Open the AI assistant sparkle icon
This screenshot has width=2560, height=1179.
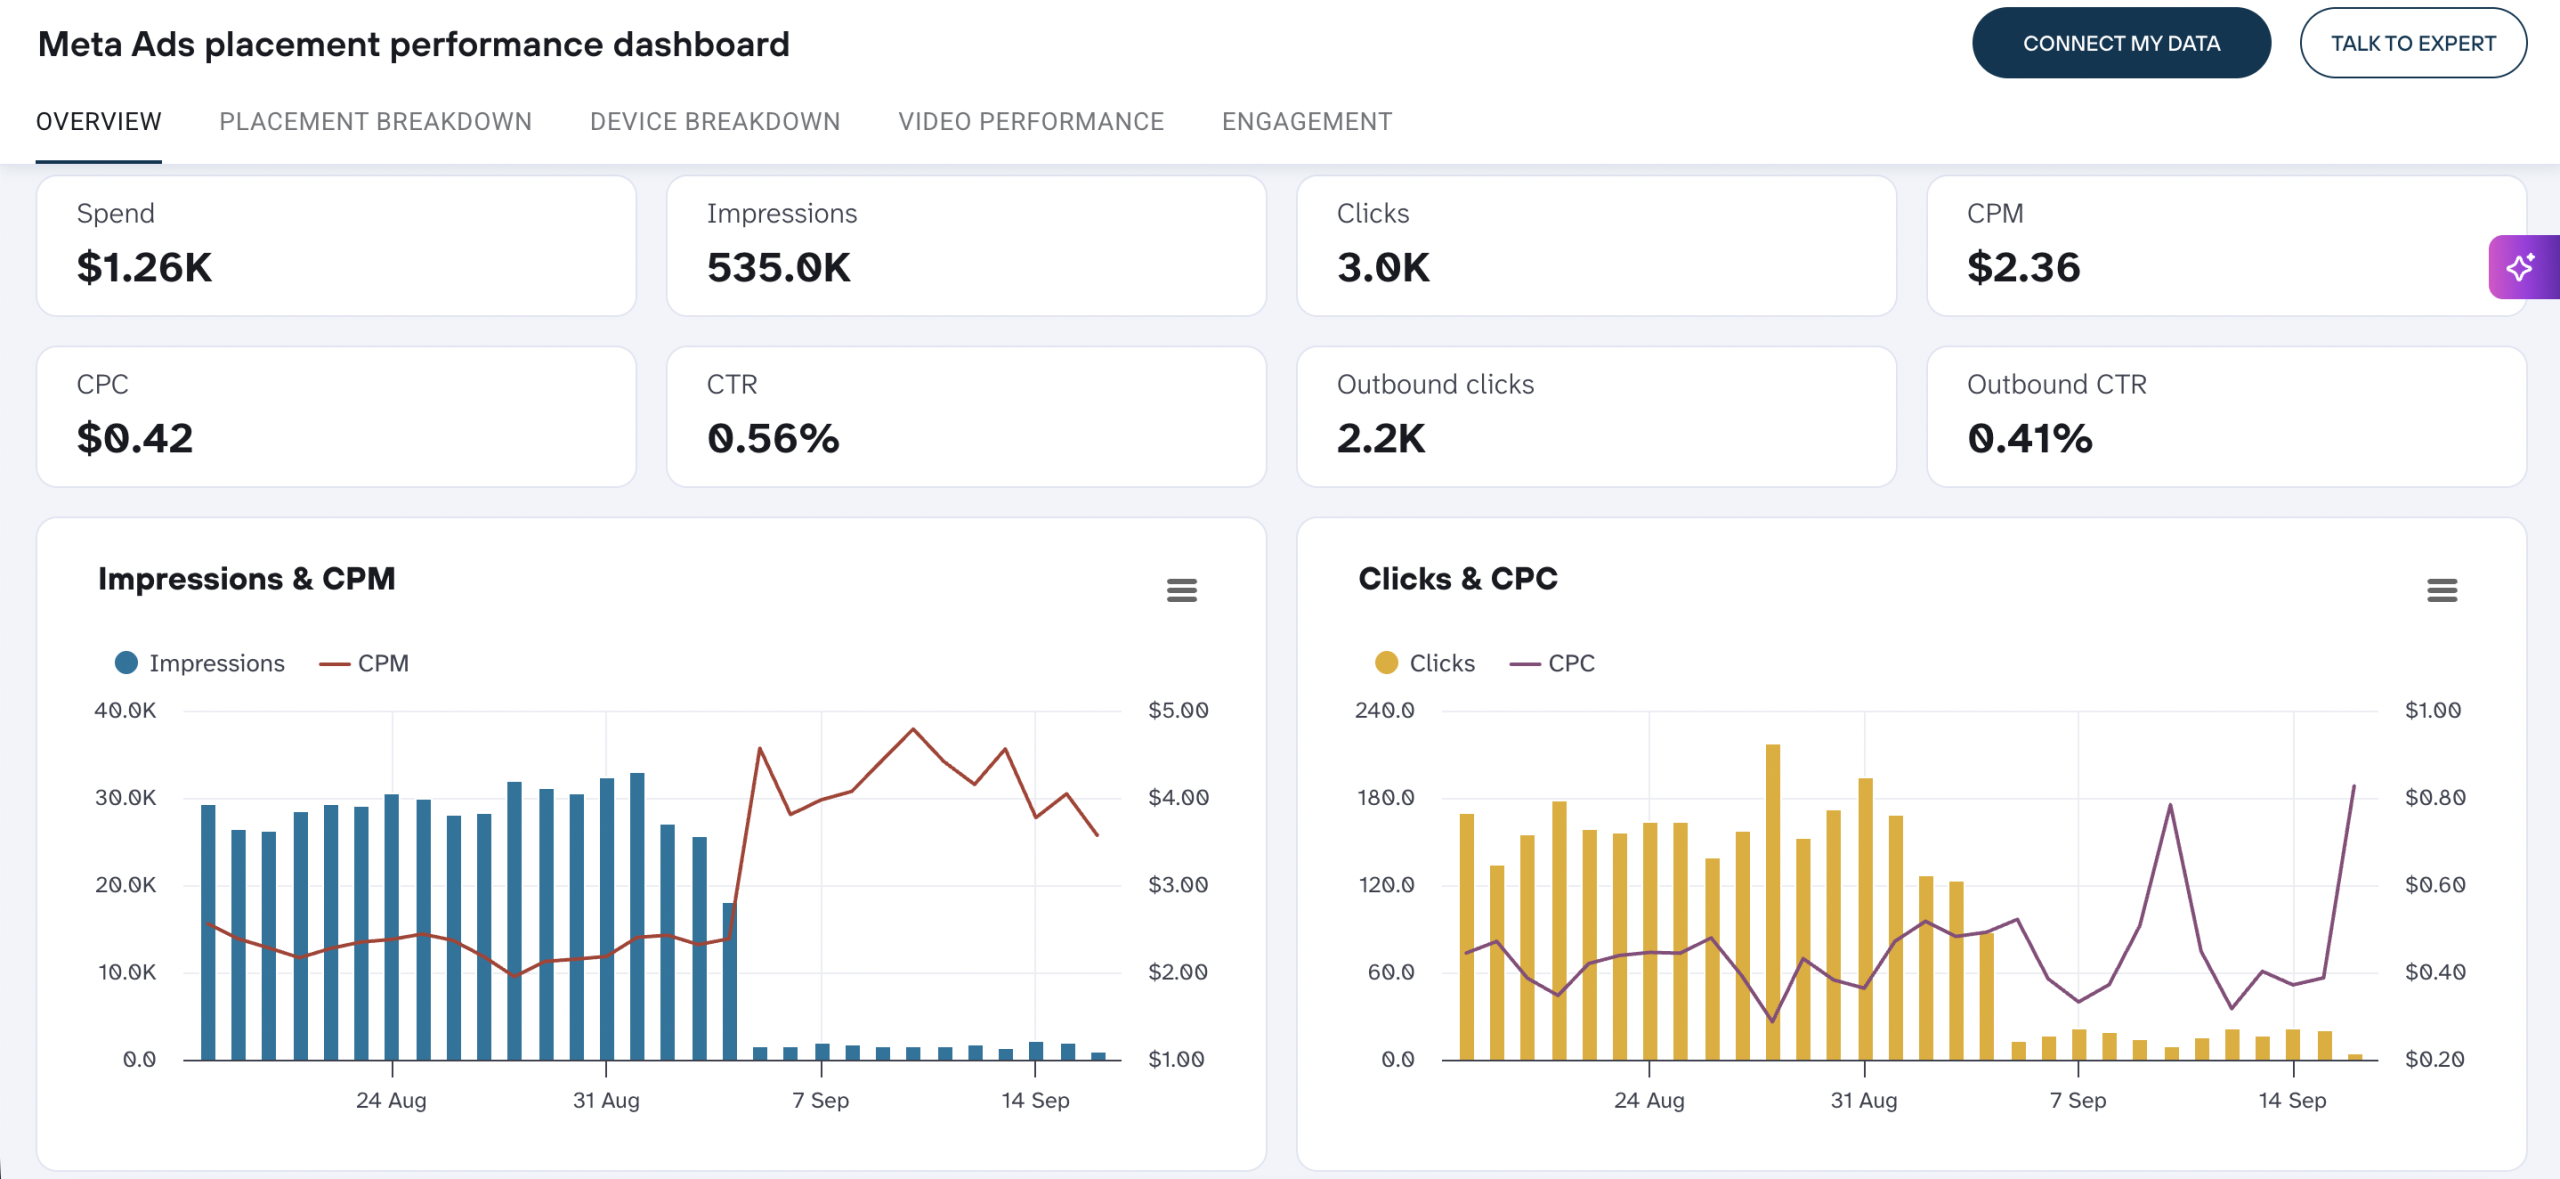click(x=2522, y=267)
